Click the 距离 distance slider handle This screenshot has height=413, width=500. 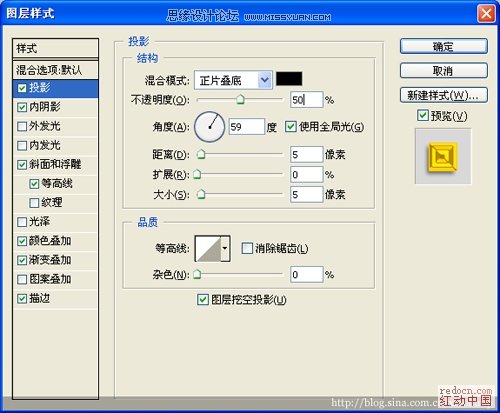pos(201,154)
